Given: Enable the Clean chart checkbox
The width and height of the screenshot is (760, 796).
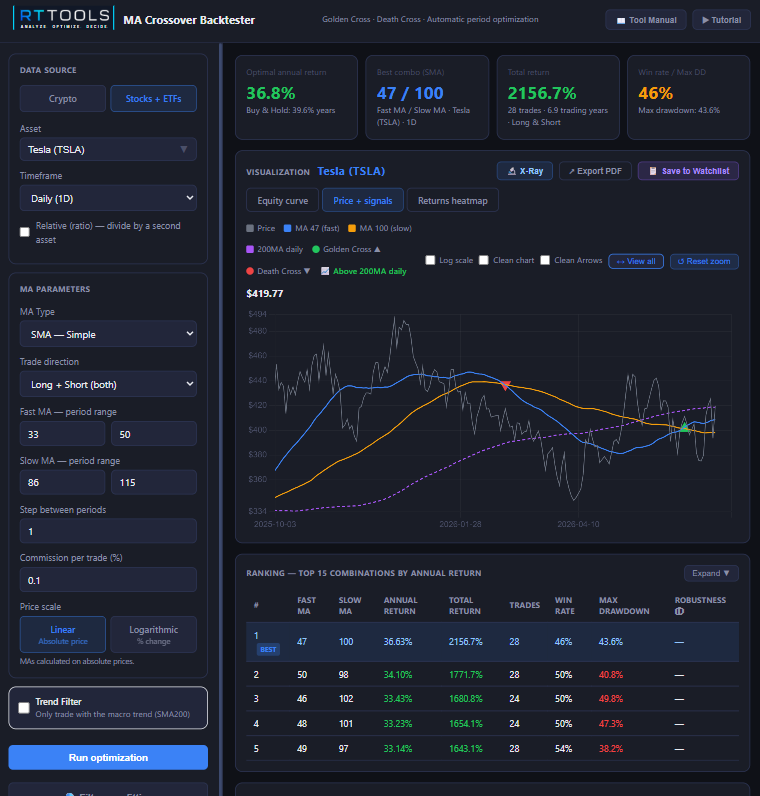Looking at the screenshot, I should (x=484, y=260).
